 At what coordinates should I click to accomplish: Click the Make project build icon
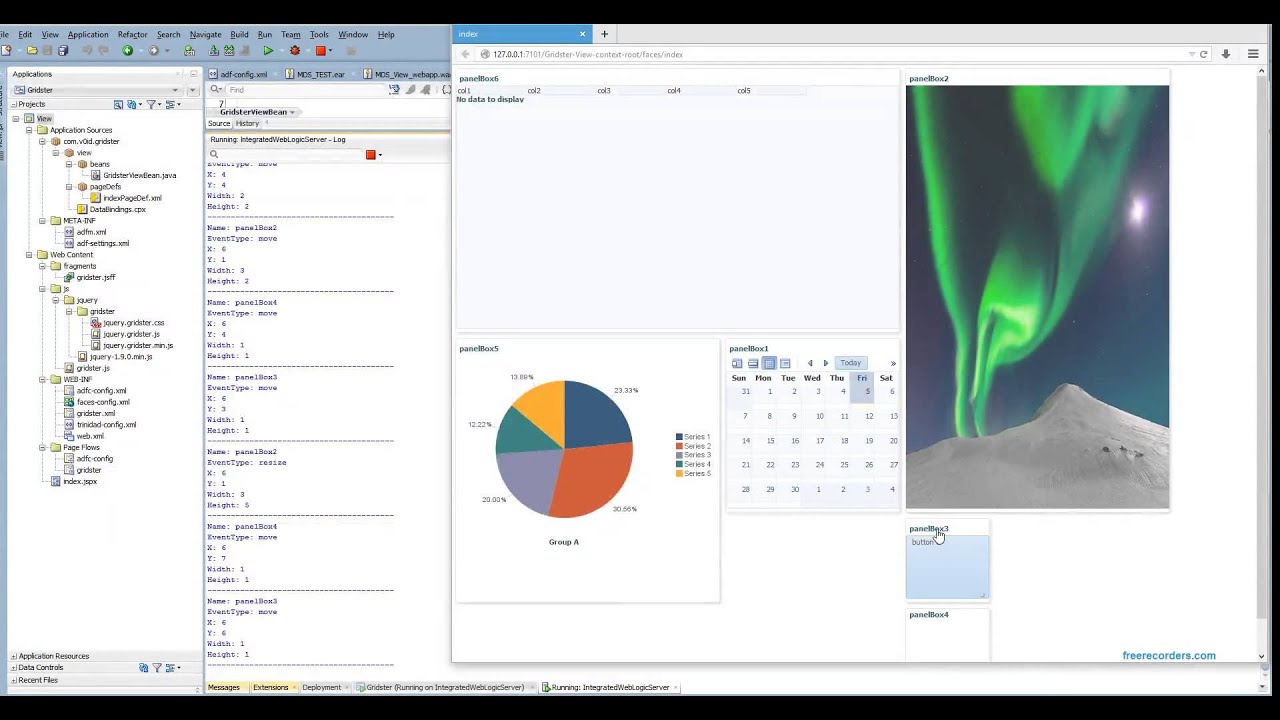pyautogui.click(x=213, y=50)
